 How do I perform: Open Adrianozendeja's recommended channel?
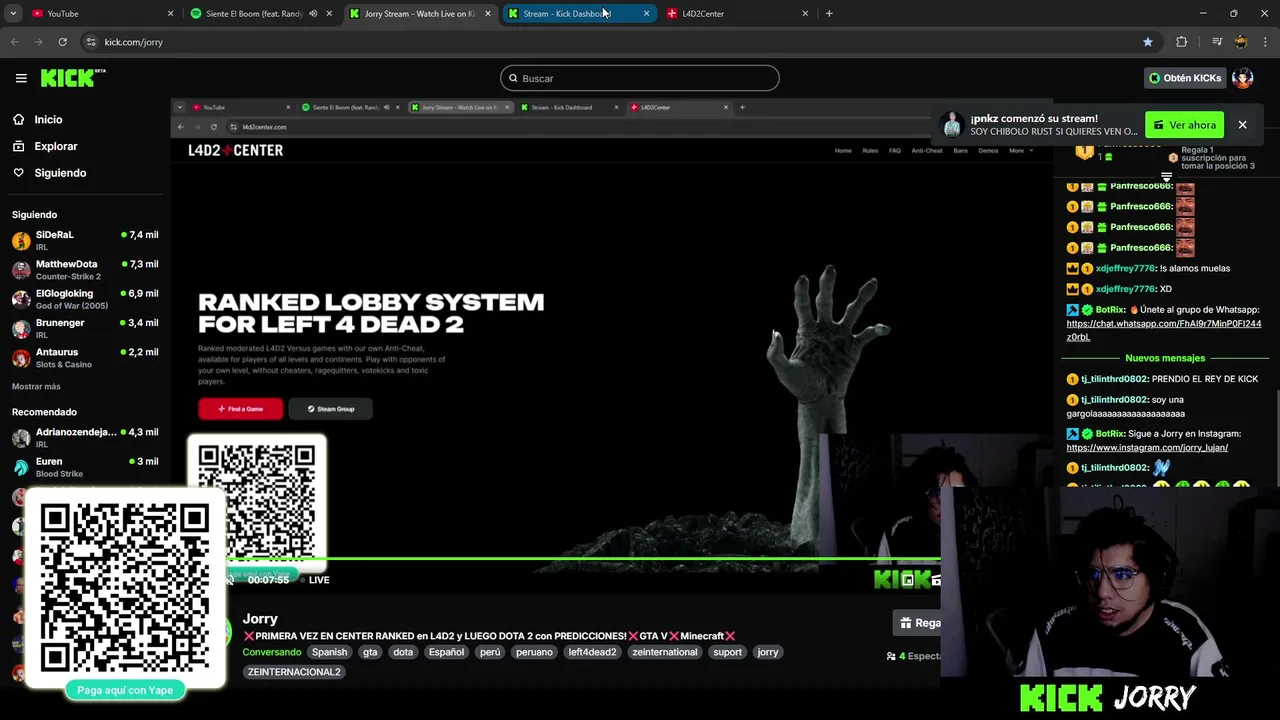coord(85,437)
